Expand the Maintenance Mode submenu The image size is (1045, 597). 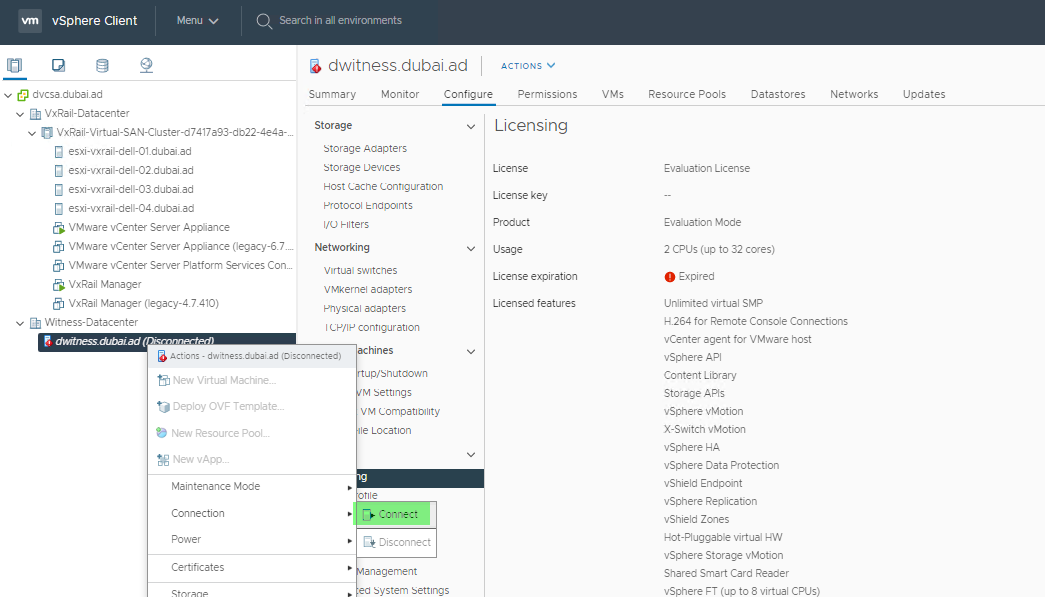pos(252,486)
